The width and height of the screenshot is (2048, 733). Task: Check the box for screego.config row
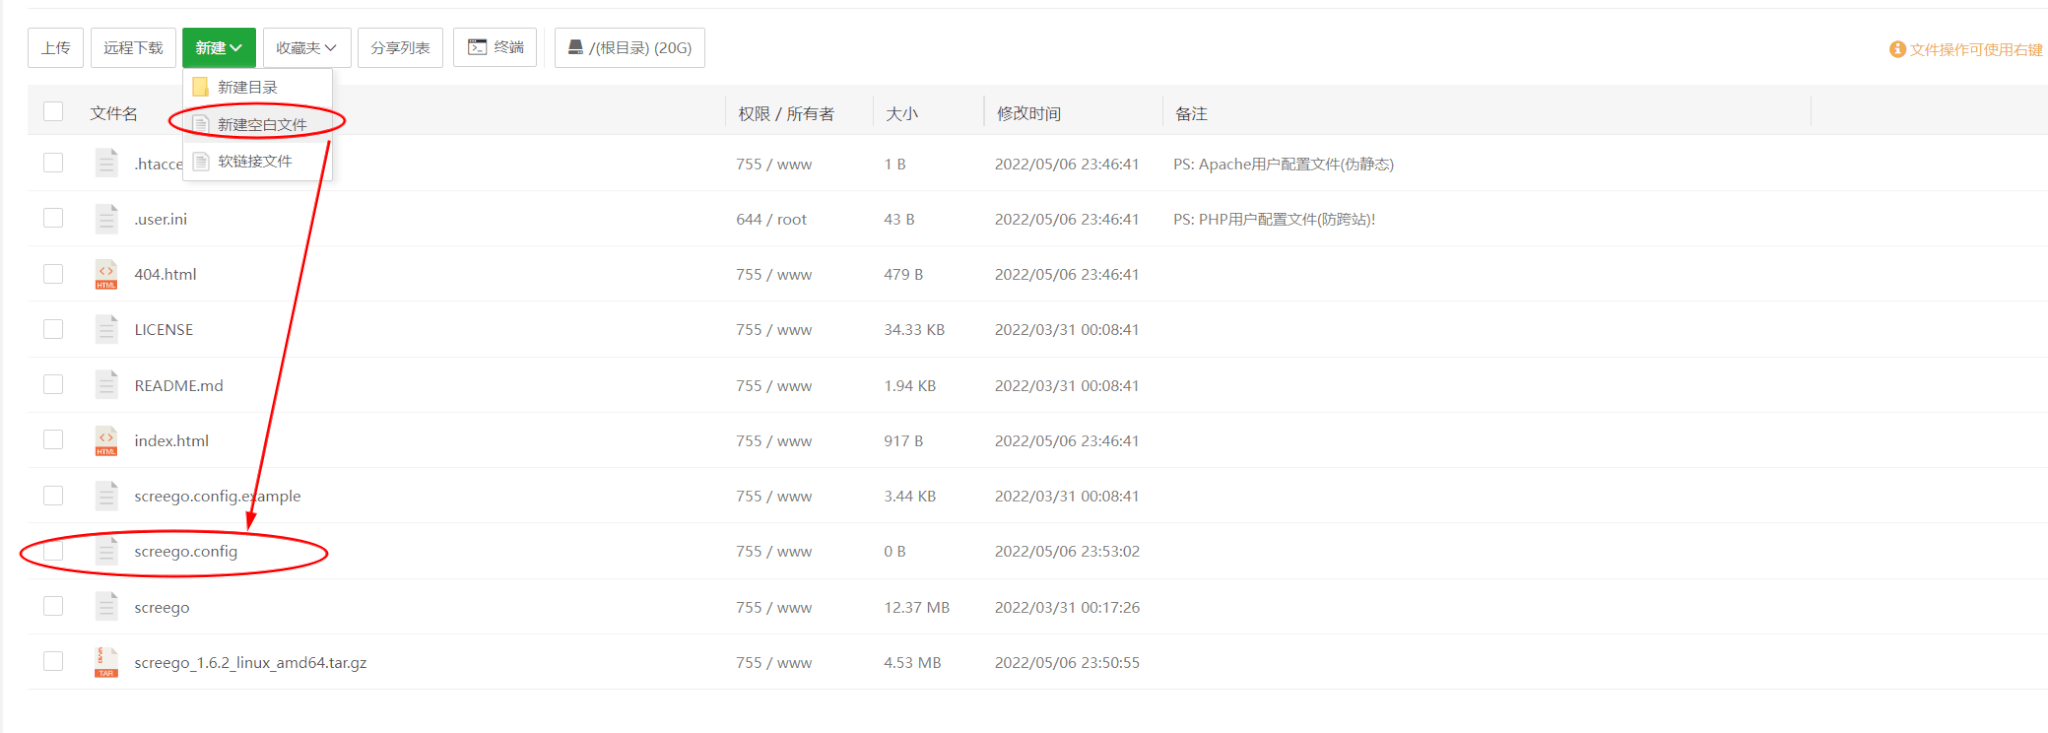[53, 551]
